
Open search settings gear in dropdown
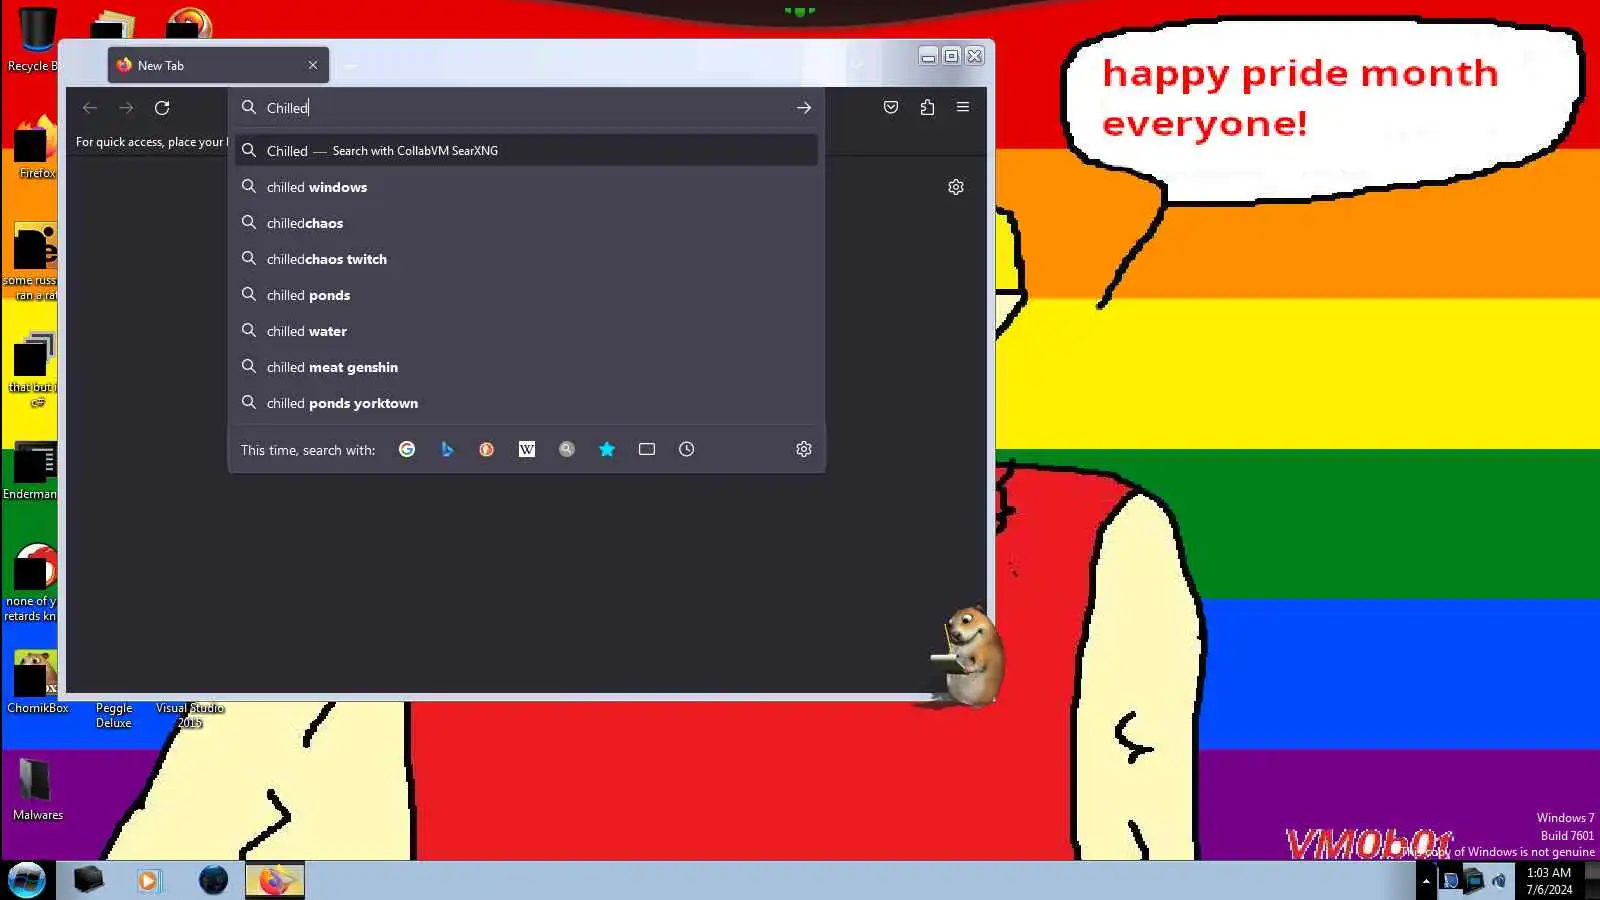[804, 450]
